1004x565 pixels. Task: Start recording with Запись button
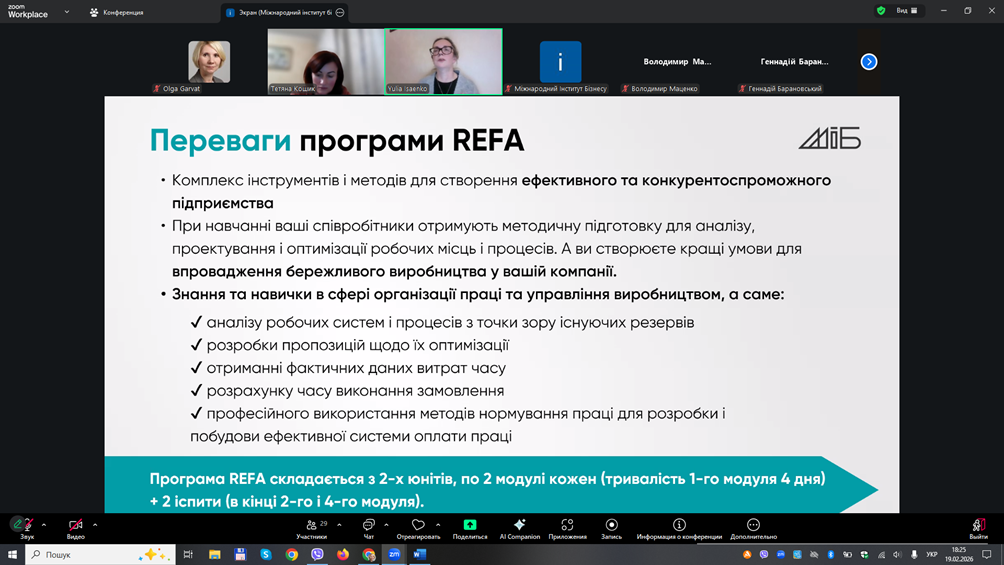[x=611, y=527]
